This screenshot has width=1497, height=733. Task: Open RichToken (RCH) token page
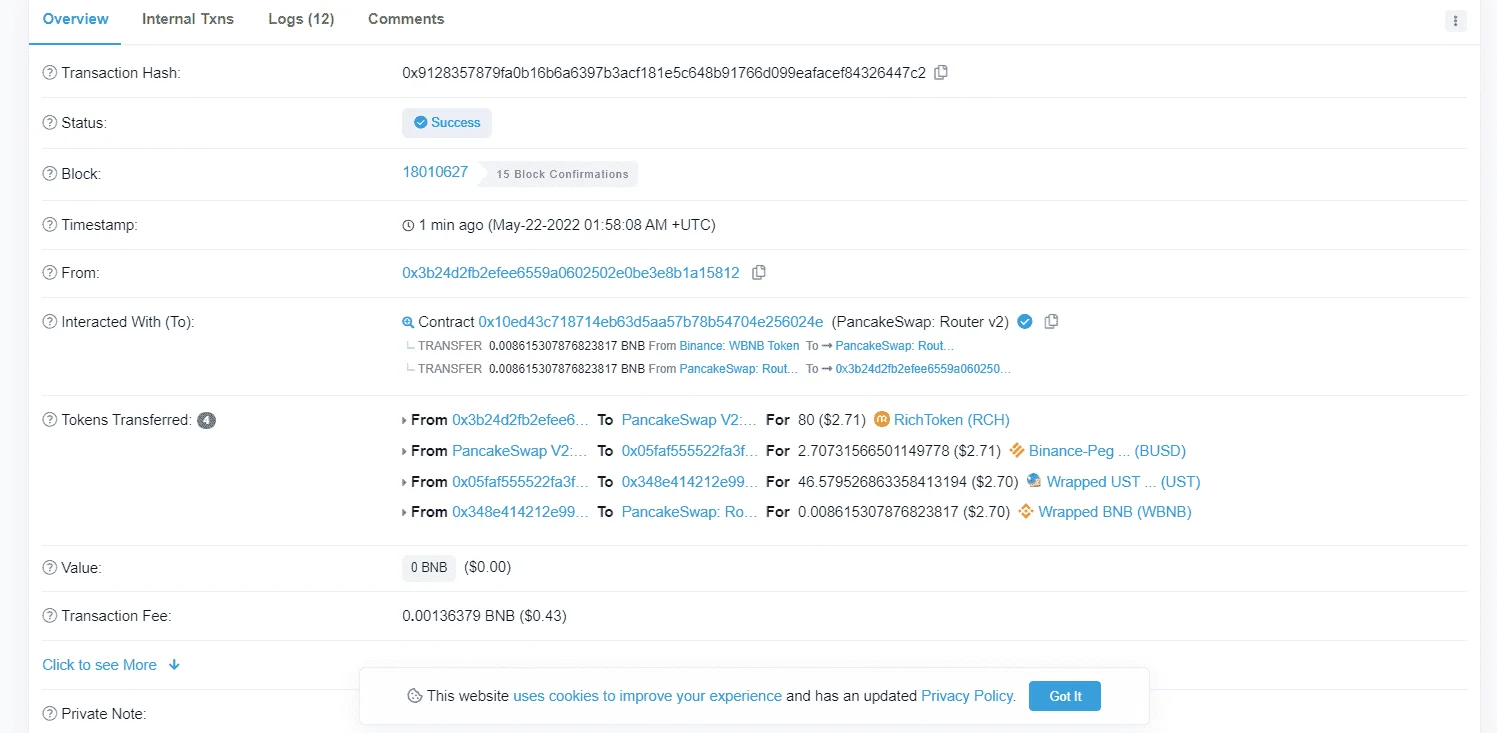click(952, 420)
